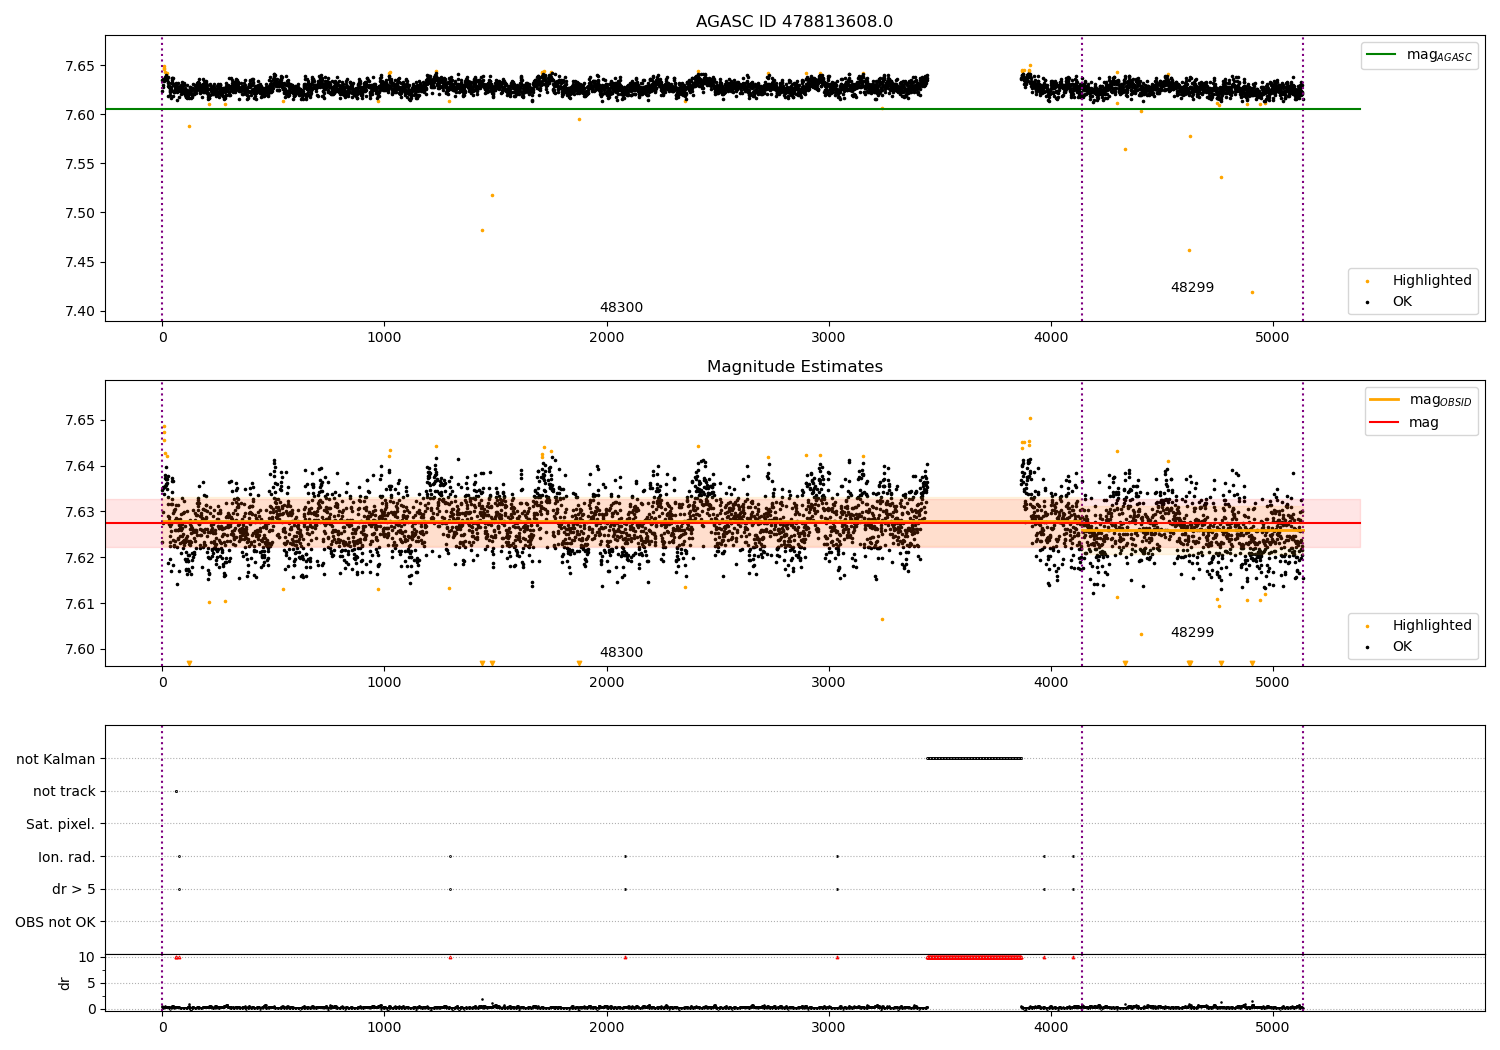Click the "not track" row label
The height and width of the screenshot is (1050, 1500).
pos(64,792)
